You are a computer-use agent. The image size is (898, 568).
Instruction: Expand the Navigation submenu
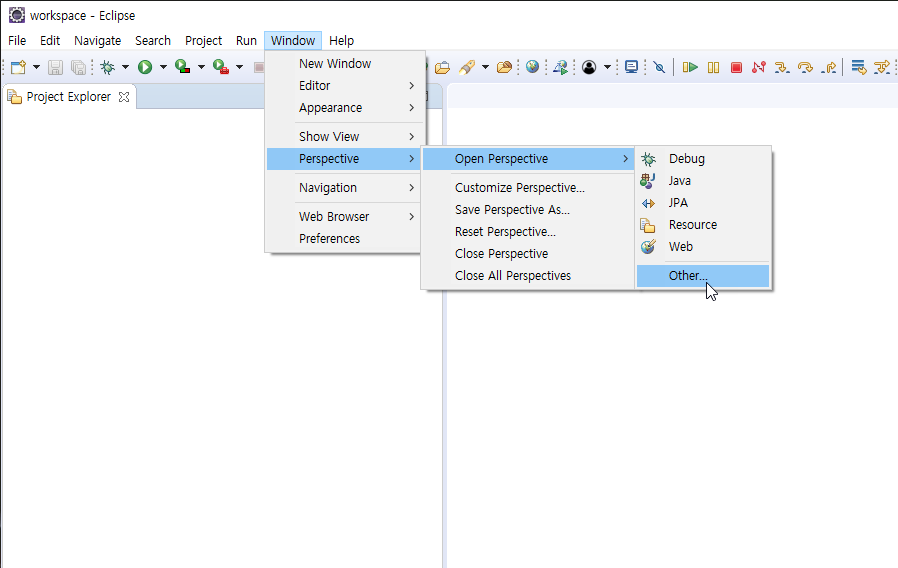coord(345,187)
